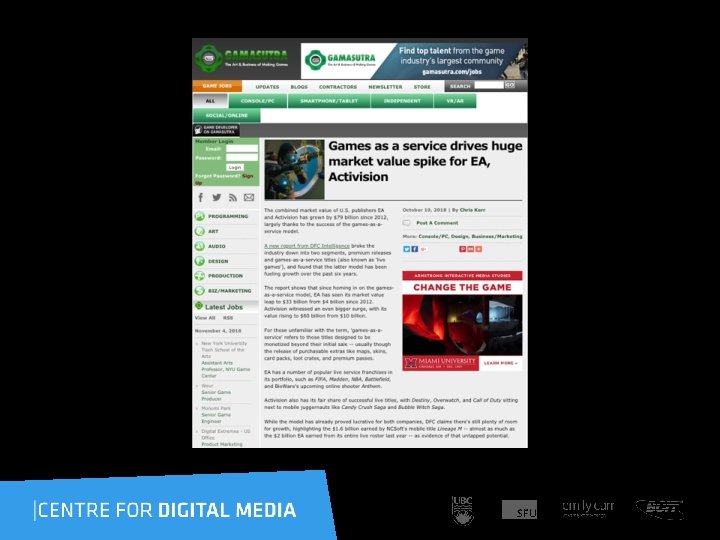720x540 pixels.
Task: Click the Design category icon
Action: pyautogui.click(x=199, y=261)
